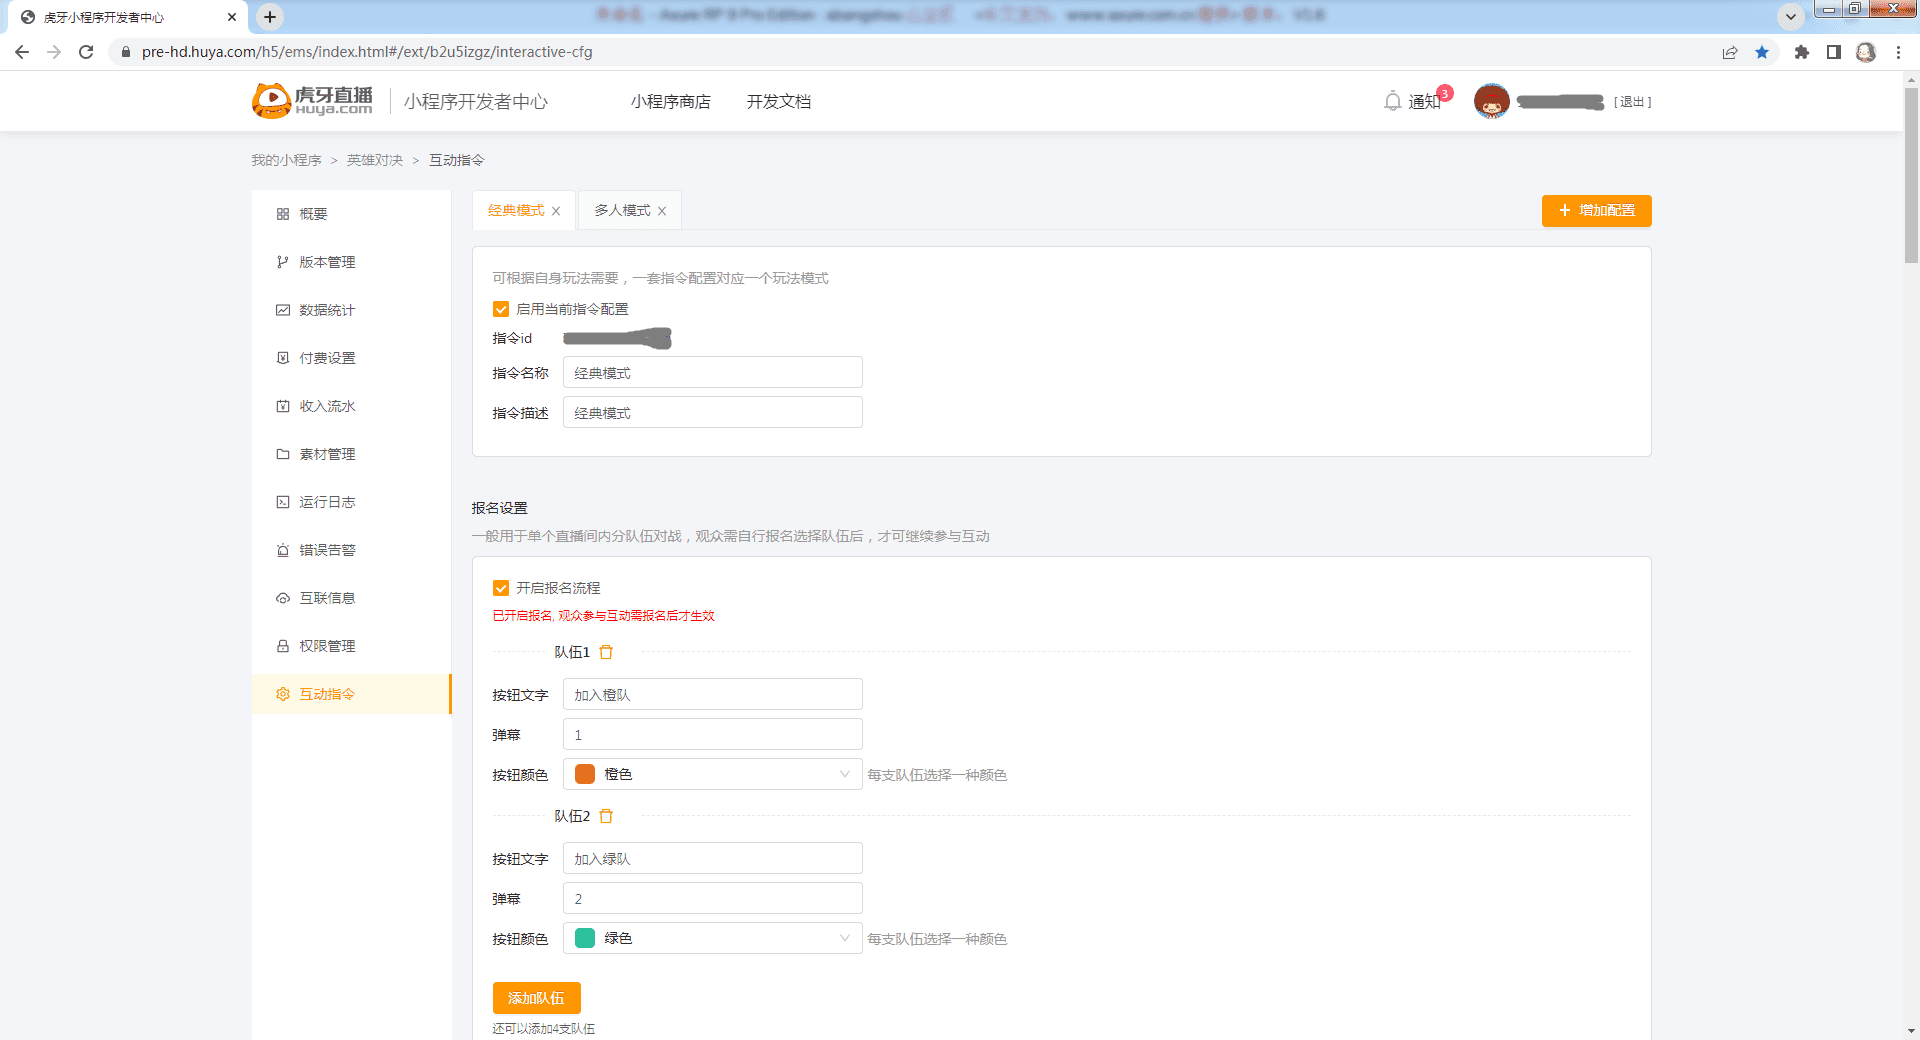Open 版本管理 in the sidebar

pyautogui.click(x=327, y=262)
